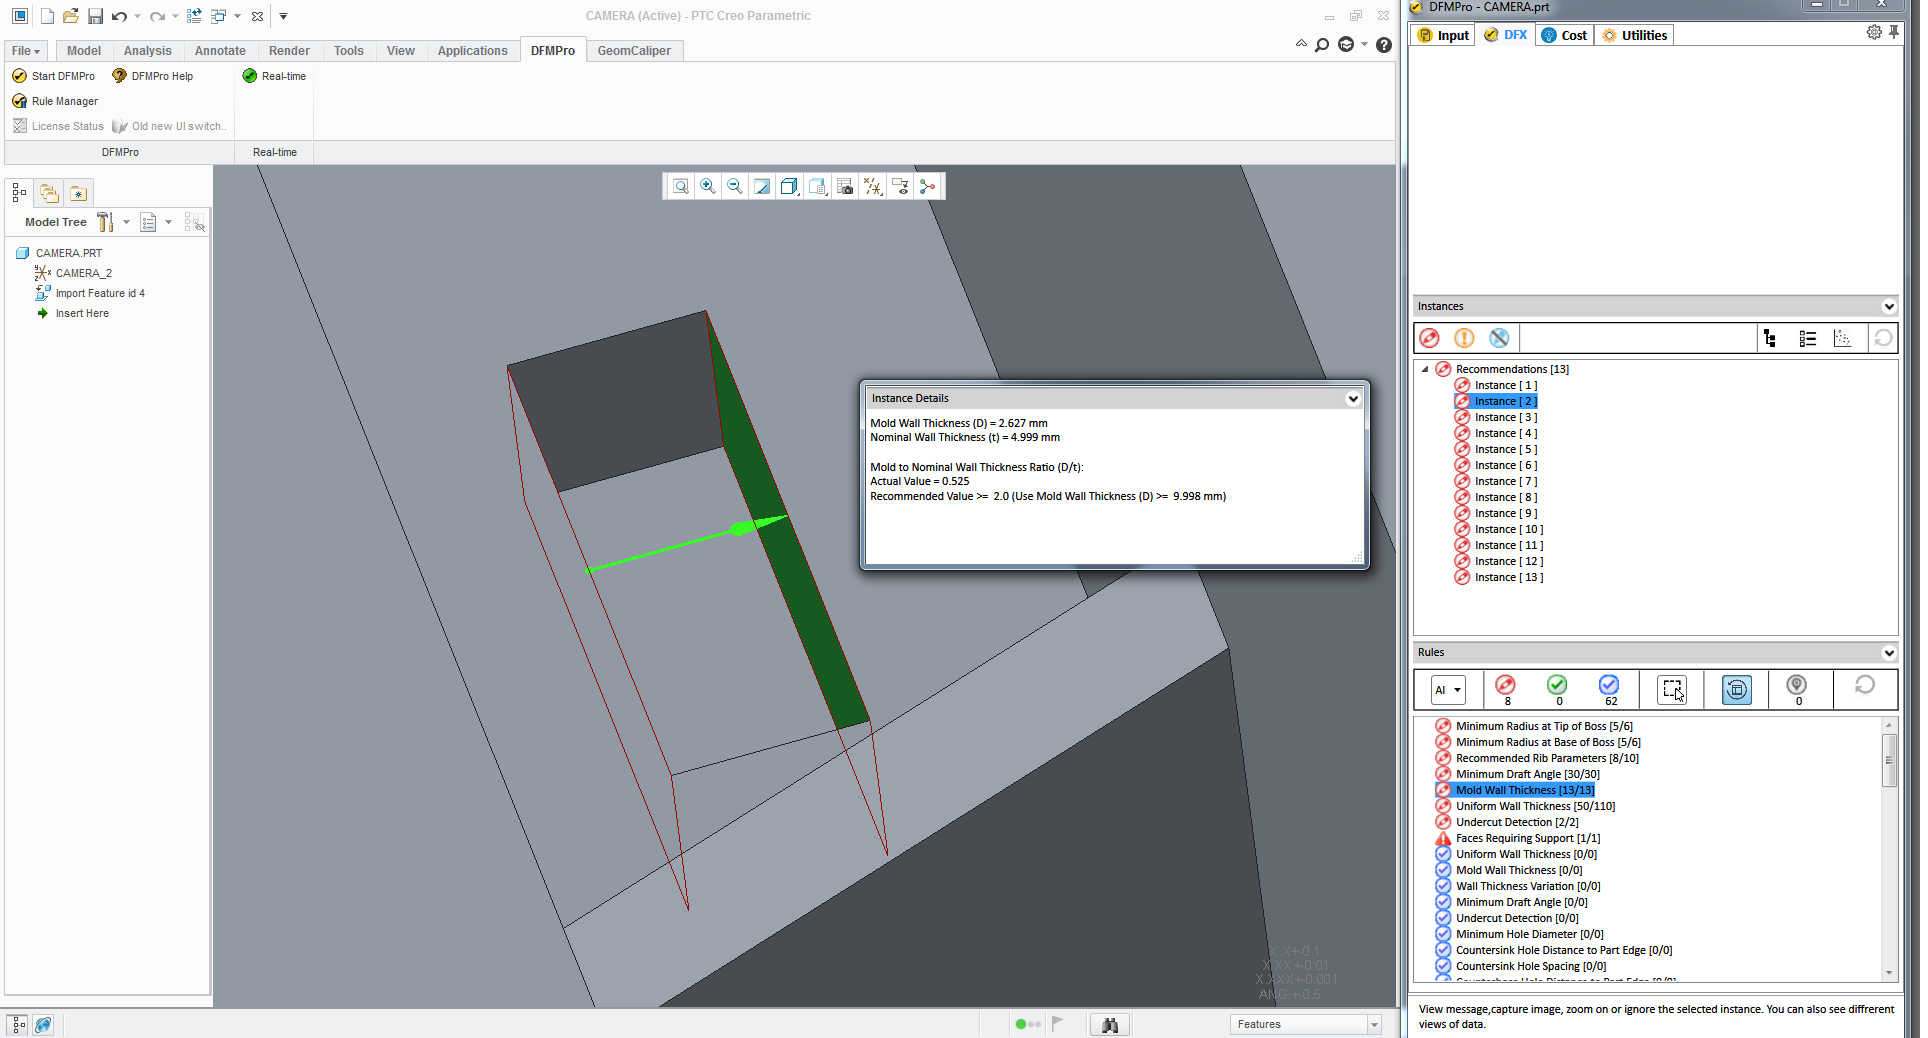Open Customize Quick Access Toolbar arrow
The width and height of the screenshot is (1928, 1038).
tap(283, 16)
